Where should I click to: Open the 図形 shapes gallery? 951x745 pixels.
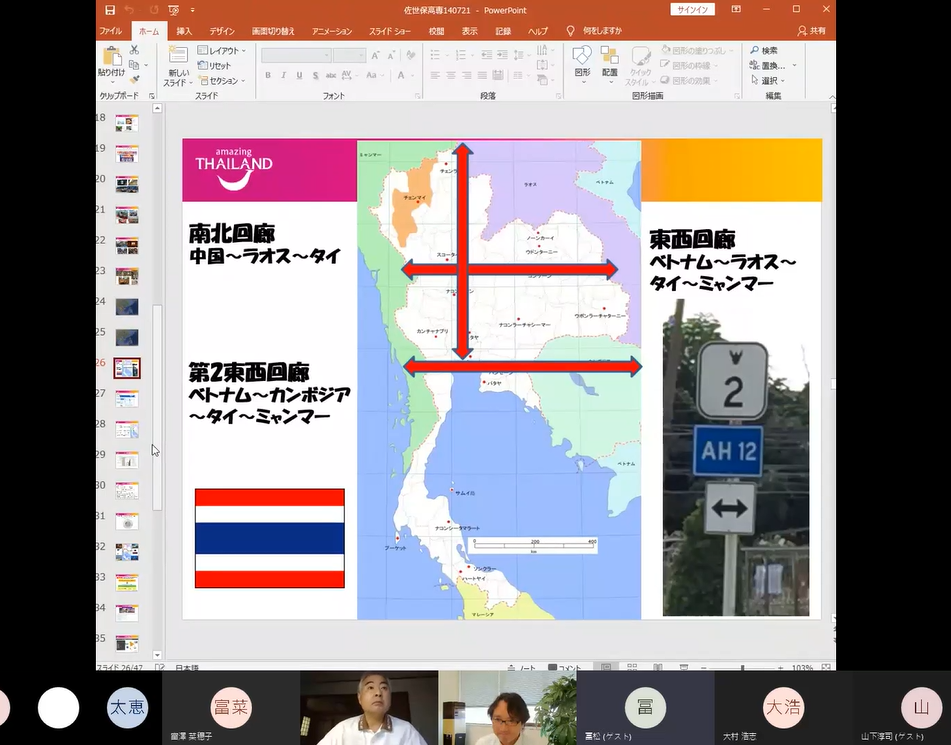[x=582, y=64]
